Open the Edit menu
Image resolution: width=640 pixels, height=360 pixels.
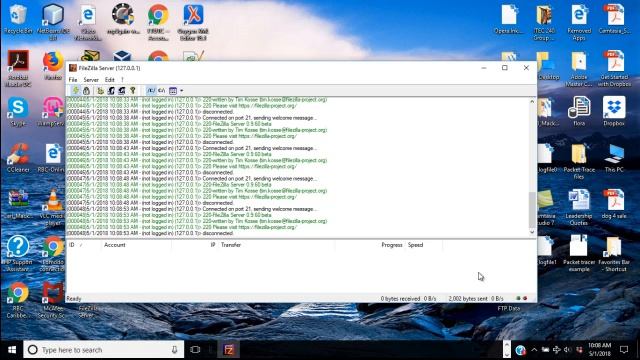pos(109,80)
